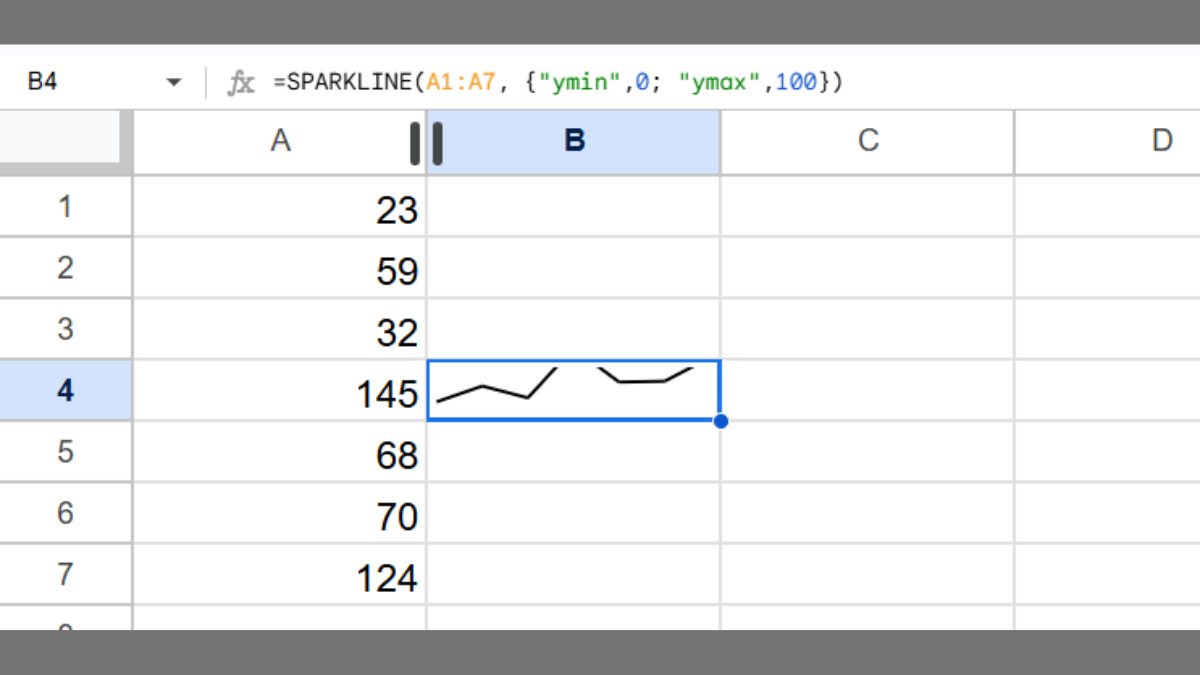Select row 6 header
Viewport: 1200px width, 675px height.
[x=65, y=513]
